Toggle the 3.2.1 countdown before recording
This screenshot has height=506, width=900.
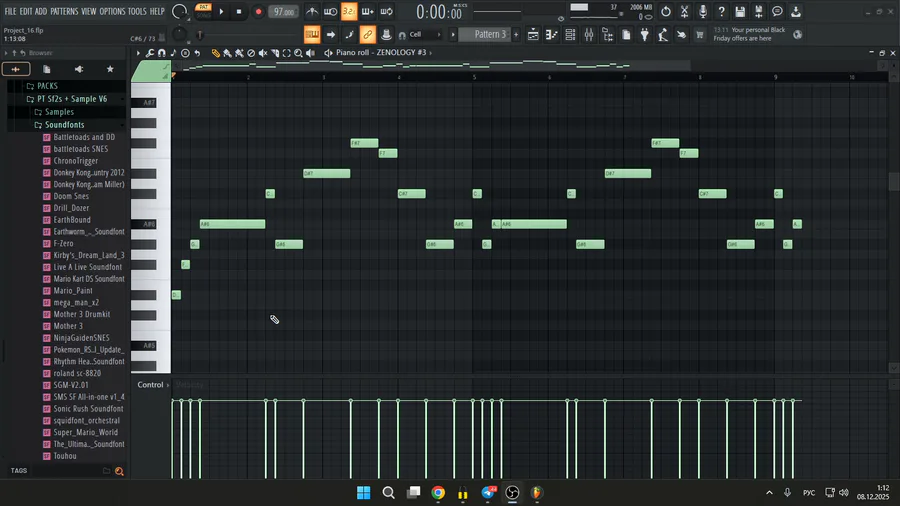pos(349,11)
